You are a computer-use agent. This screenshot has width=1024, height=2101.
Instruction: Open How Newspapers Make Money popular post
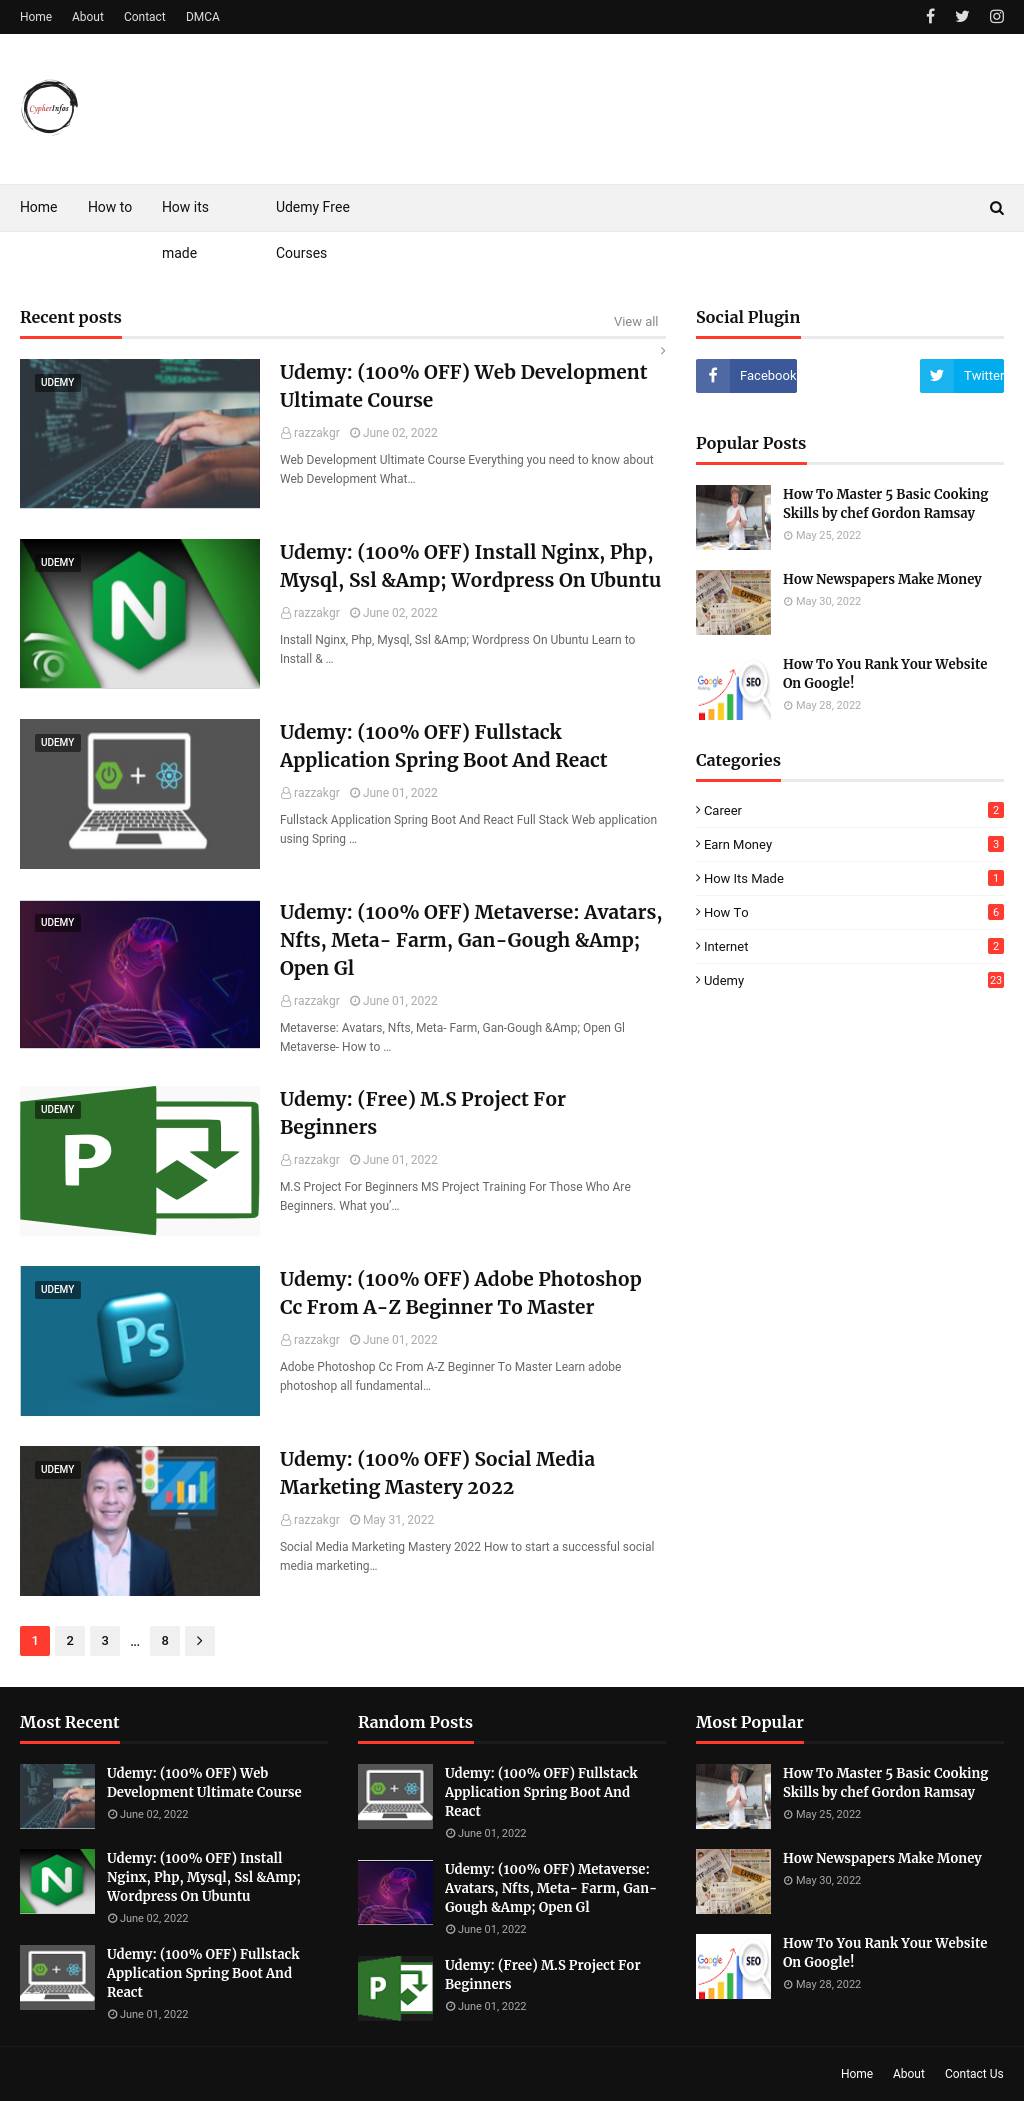click(881, 580)
